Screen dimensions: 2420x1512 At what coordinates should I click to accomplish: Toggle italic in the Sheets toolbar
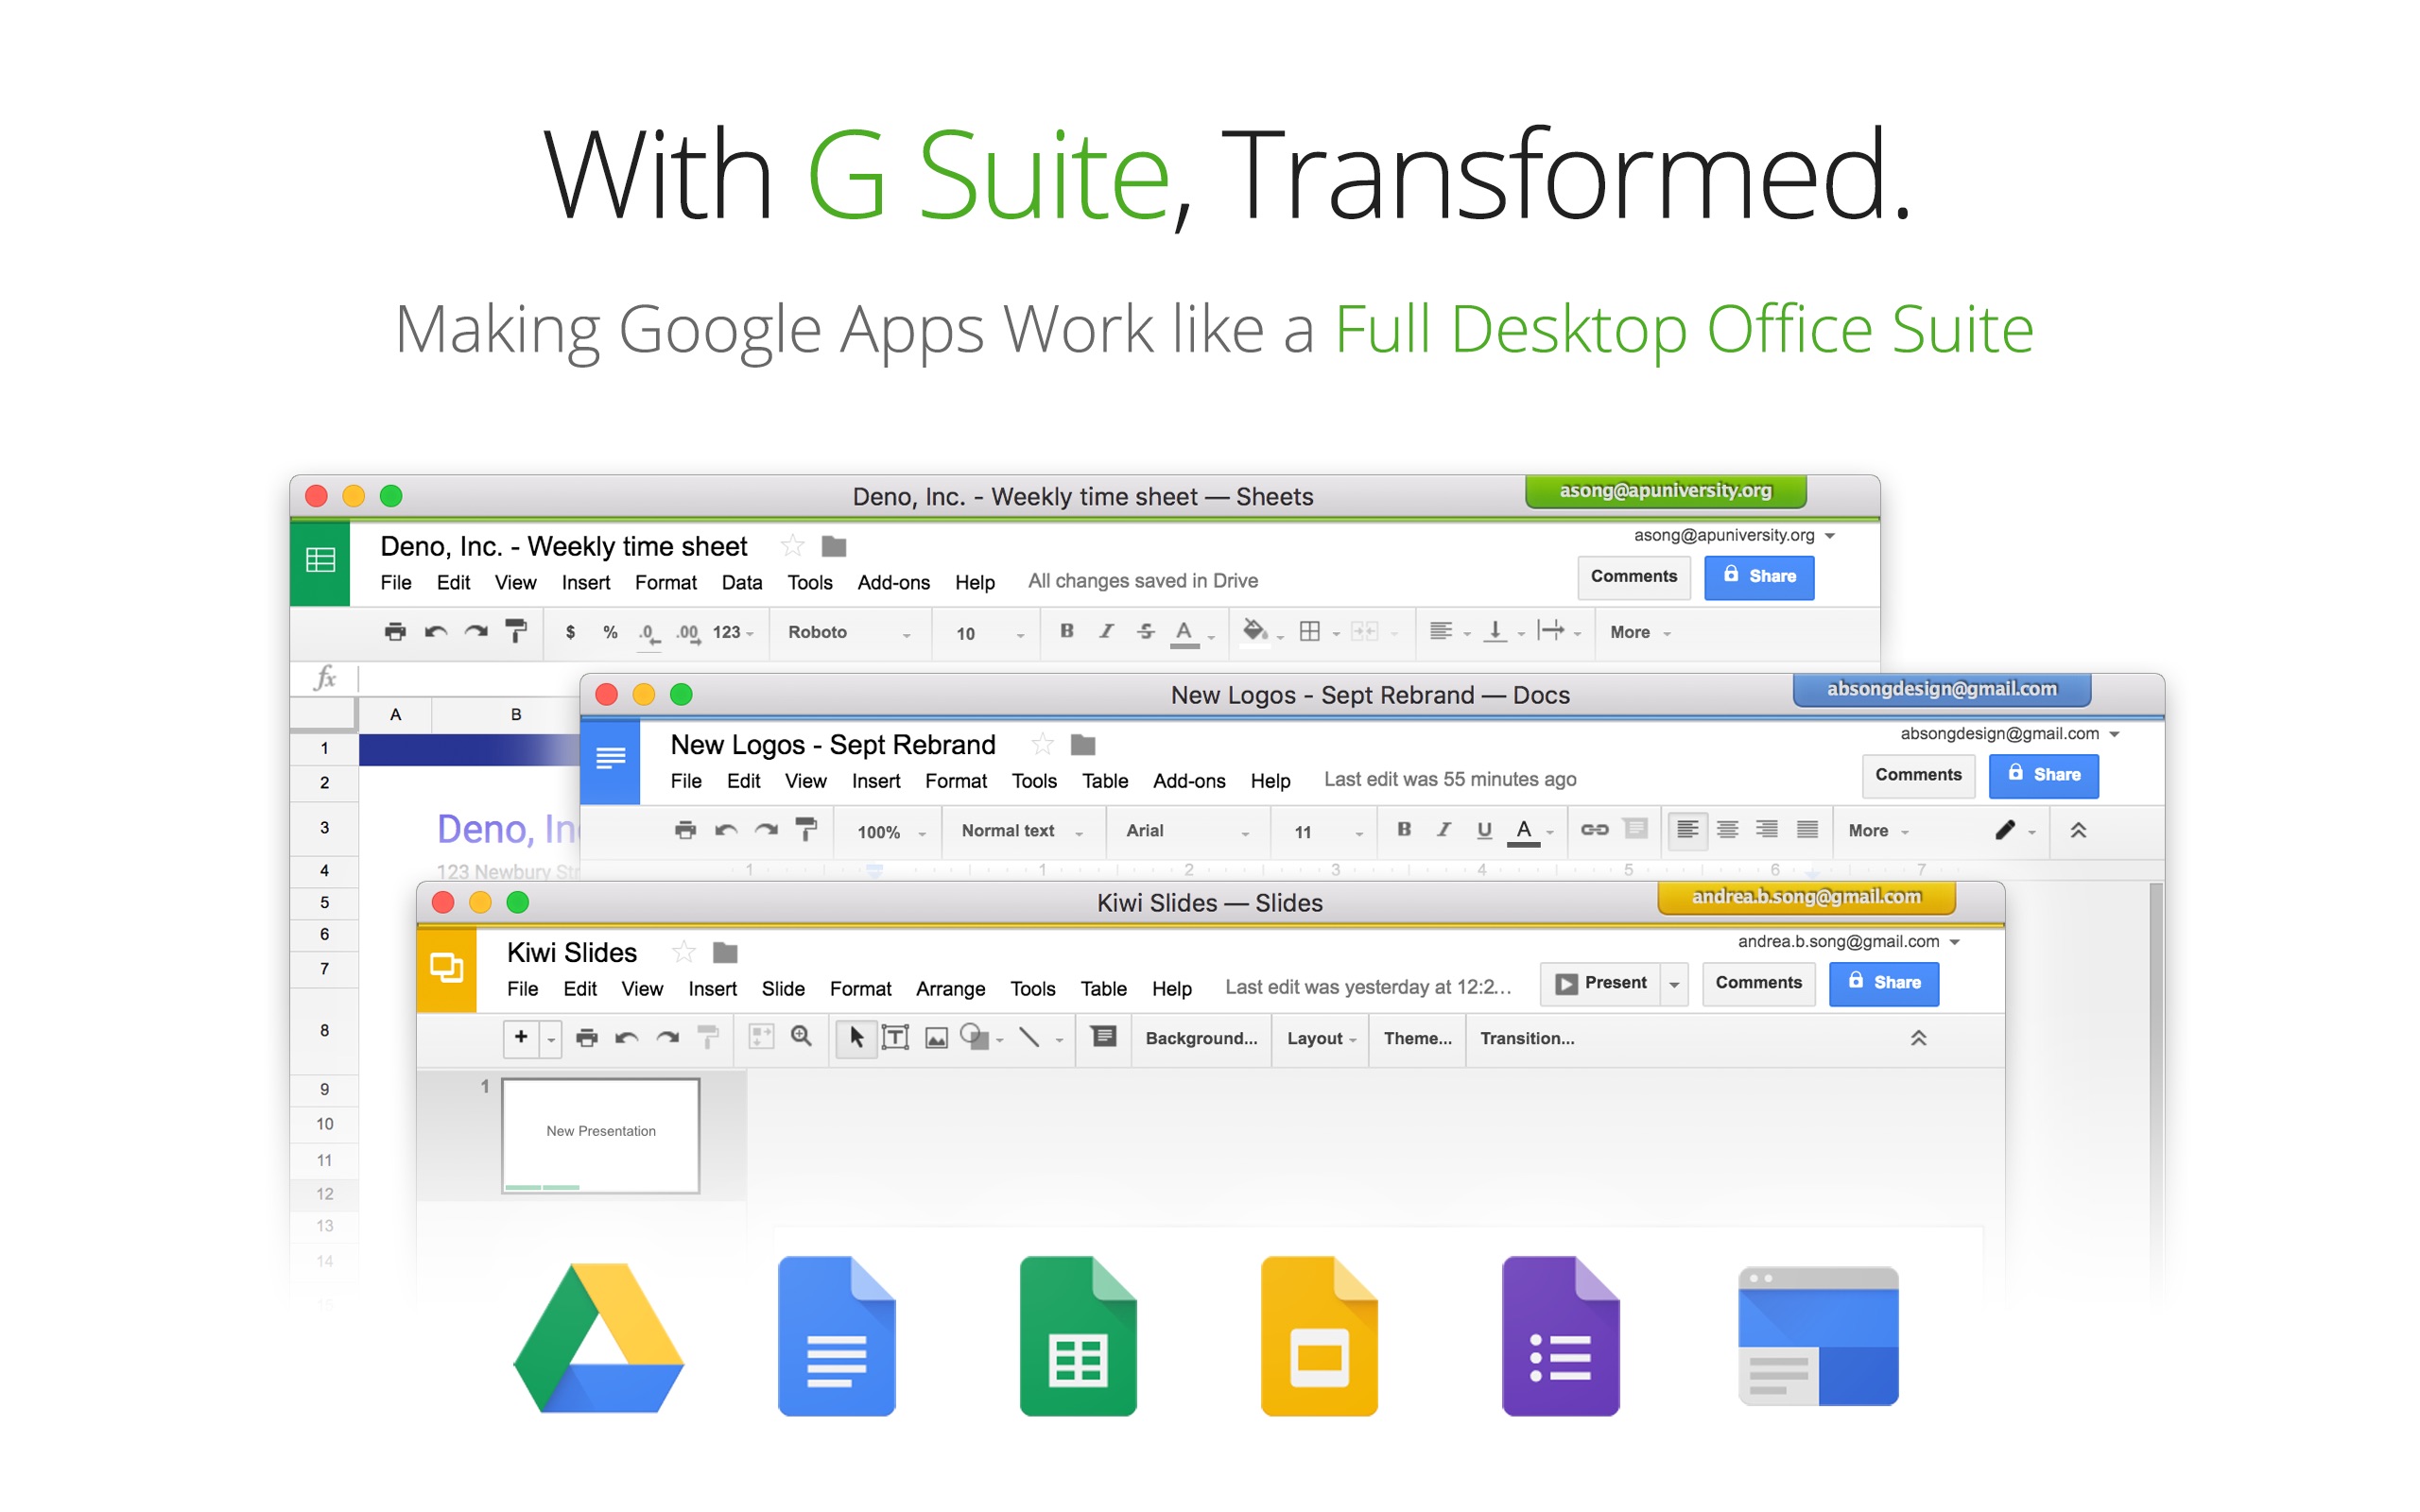pos(1106,631)
